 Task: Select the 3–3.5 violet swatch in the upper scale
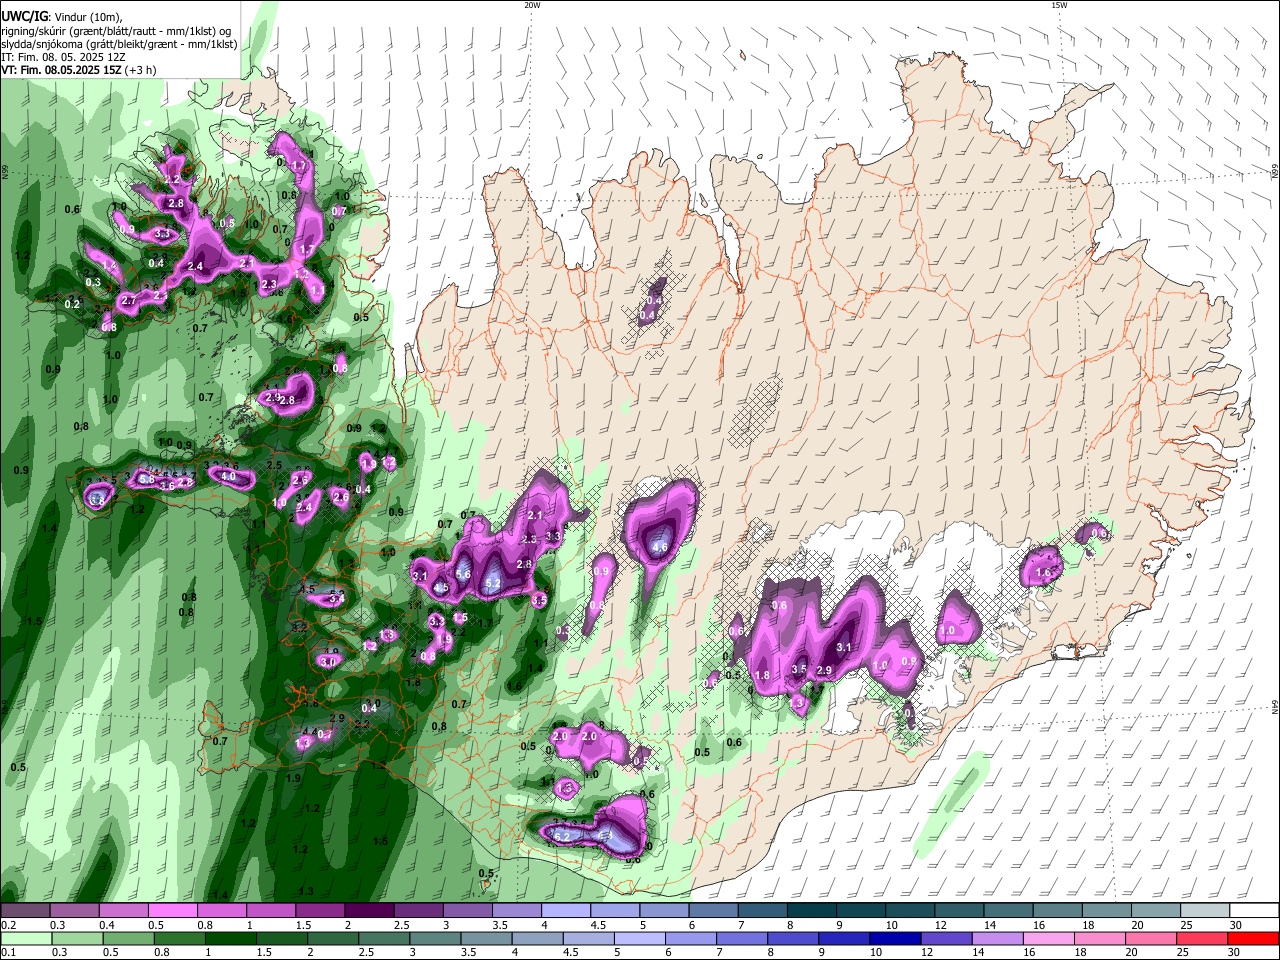coord(468,911)
